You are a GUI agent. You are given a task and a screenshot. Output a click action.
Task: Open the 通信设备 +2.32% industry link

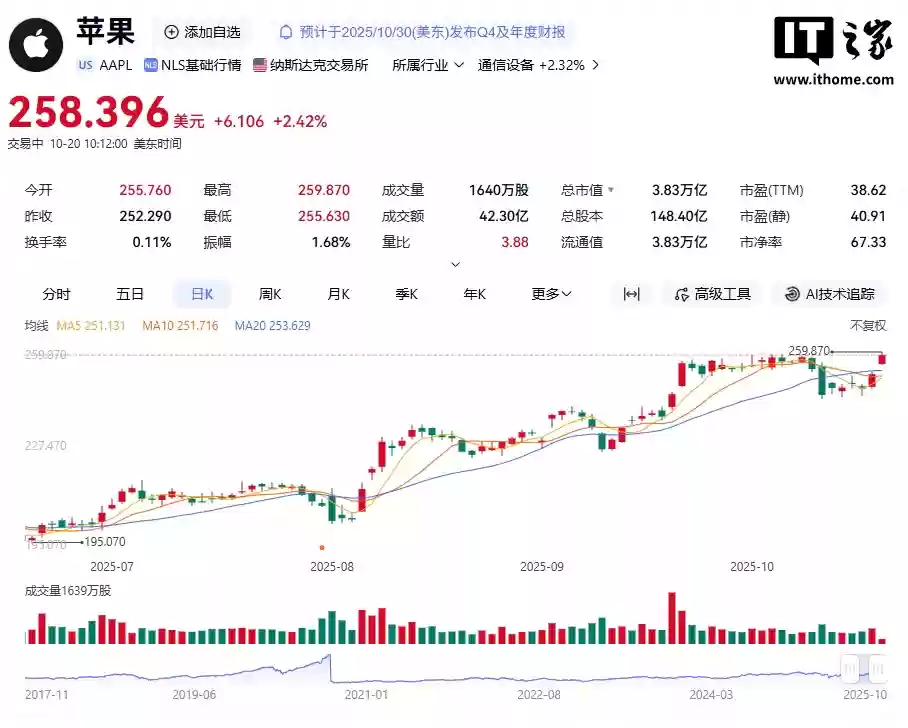tap(533, 64)
